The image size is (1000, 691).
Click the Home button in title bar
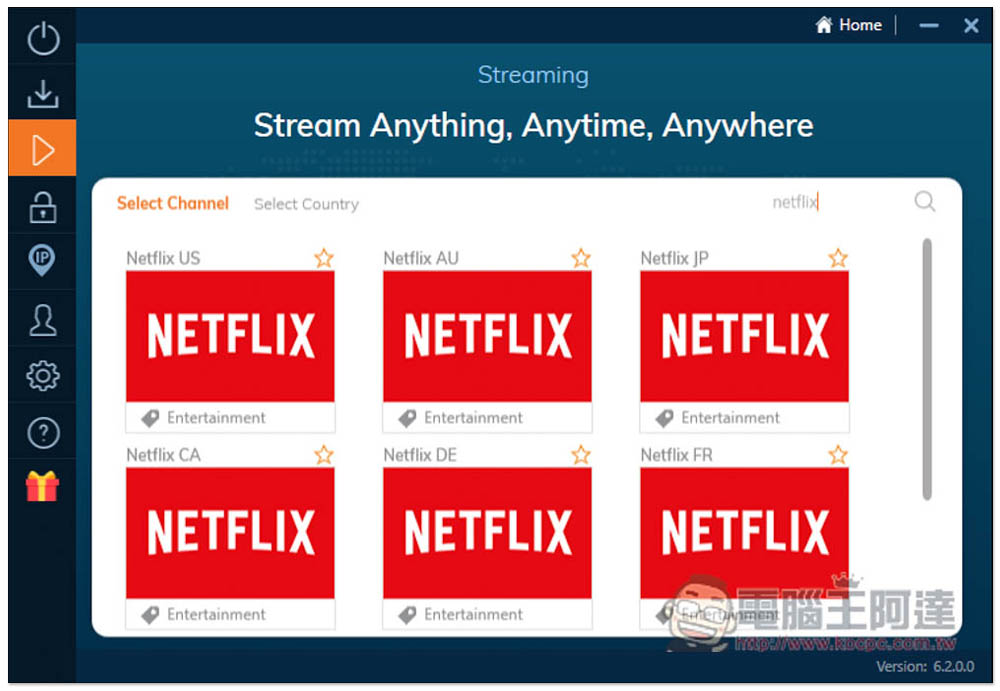pyautogui.click(x=849, y=25)
